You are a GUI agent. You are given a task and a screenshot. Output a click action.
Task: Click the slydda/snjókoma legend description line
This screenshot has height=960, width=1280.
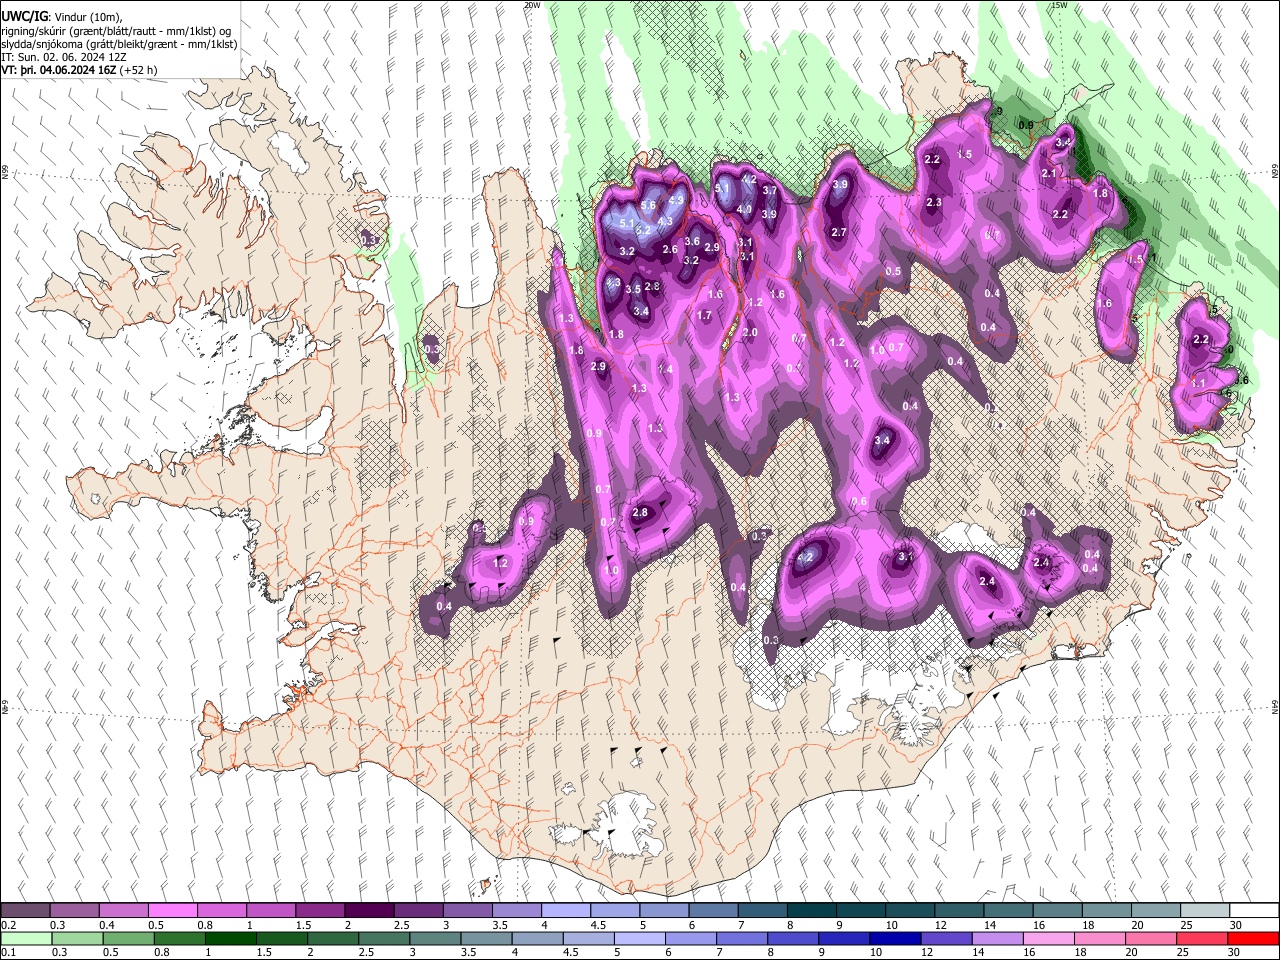coord(119,44)
